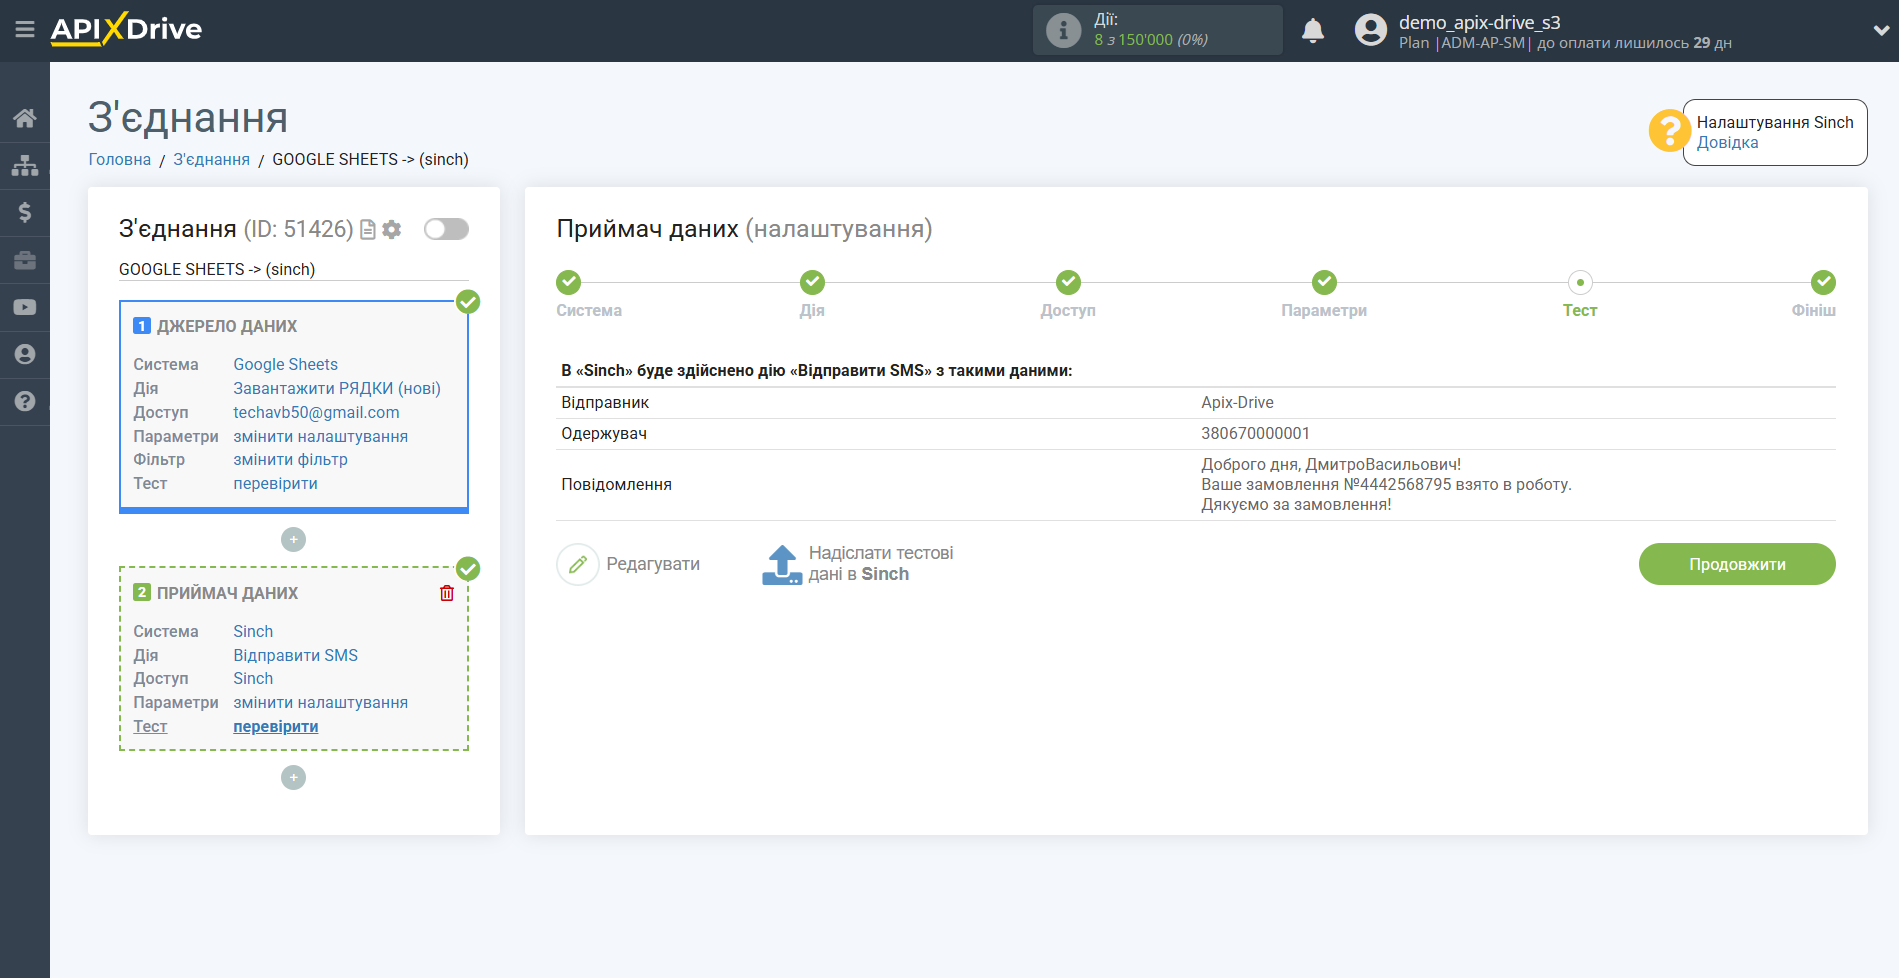Viewport: 1899px width, 978px height.
Task: Open connections sitemap icon in sidebar
Action: [25, 165]
